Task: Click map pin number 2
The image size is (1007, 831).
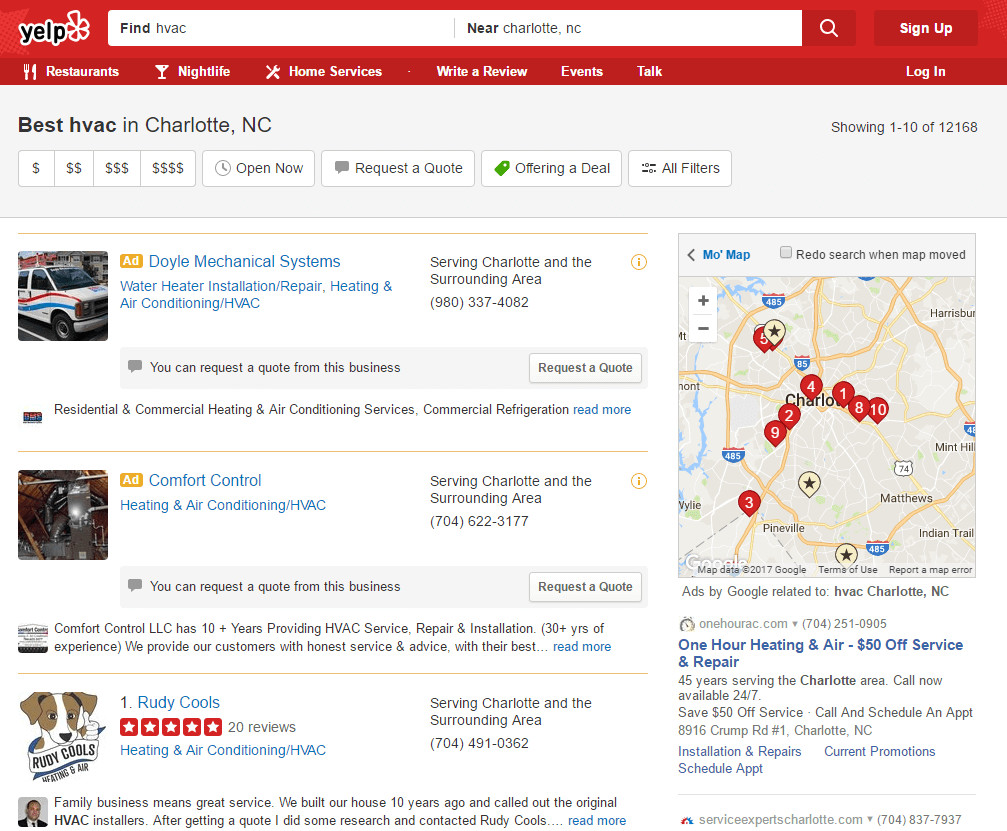Action: pos(789,417)
